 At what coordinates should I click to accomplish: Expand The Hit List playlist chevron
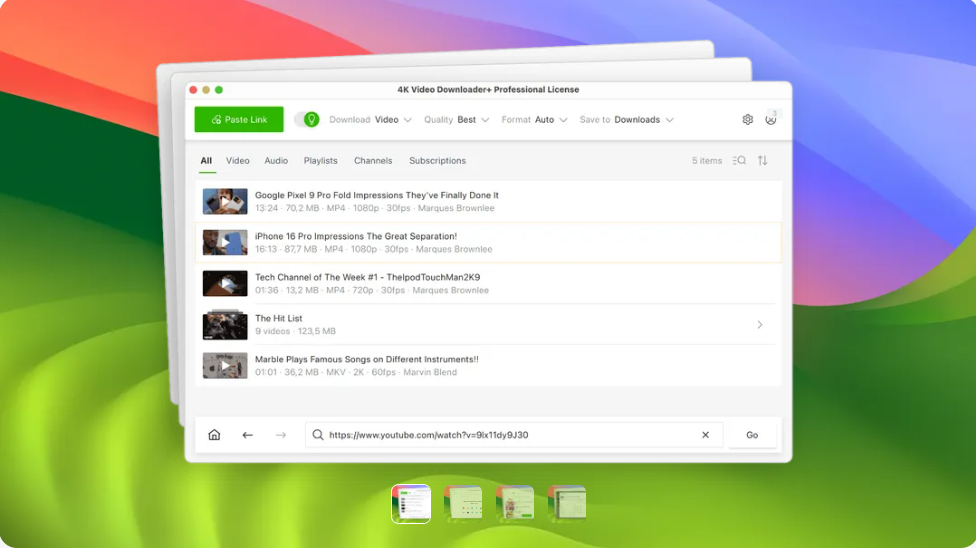[760, 324]
